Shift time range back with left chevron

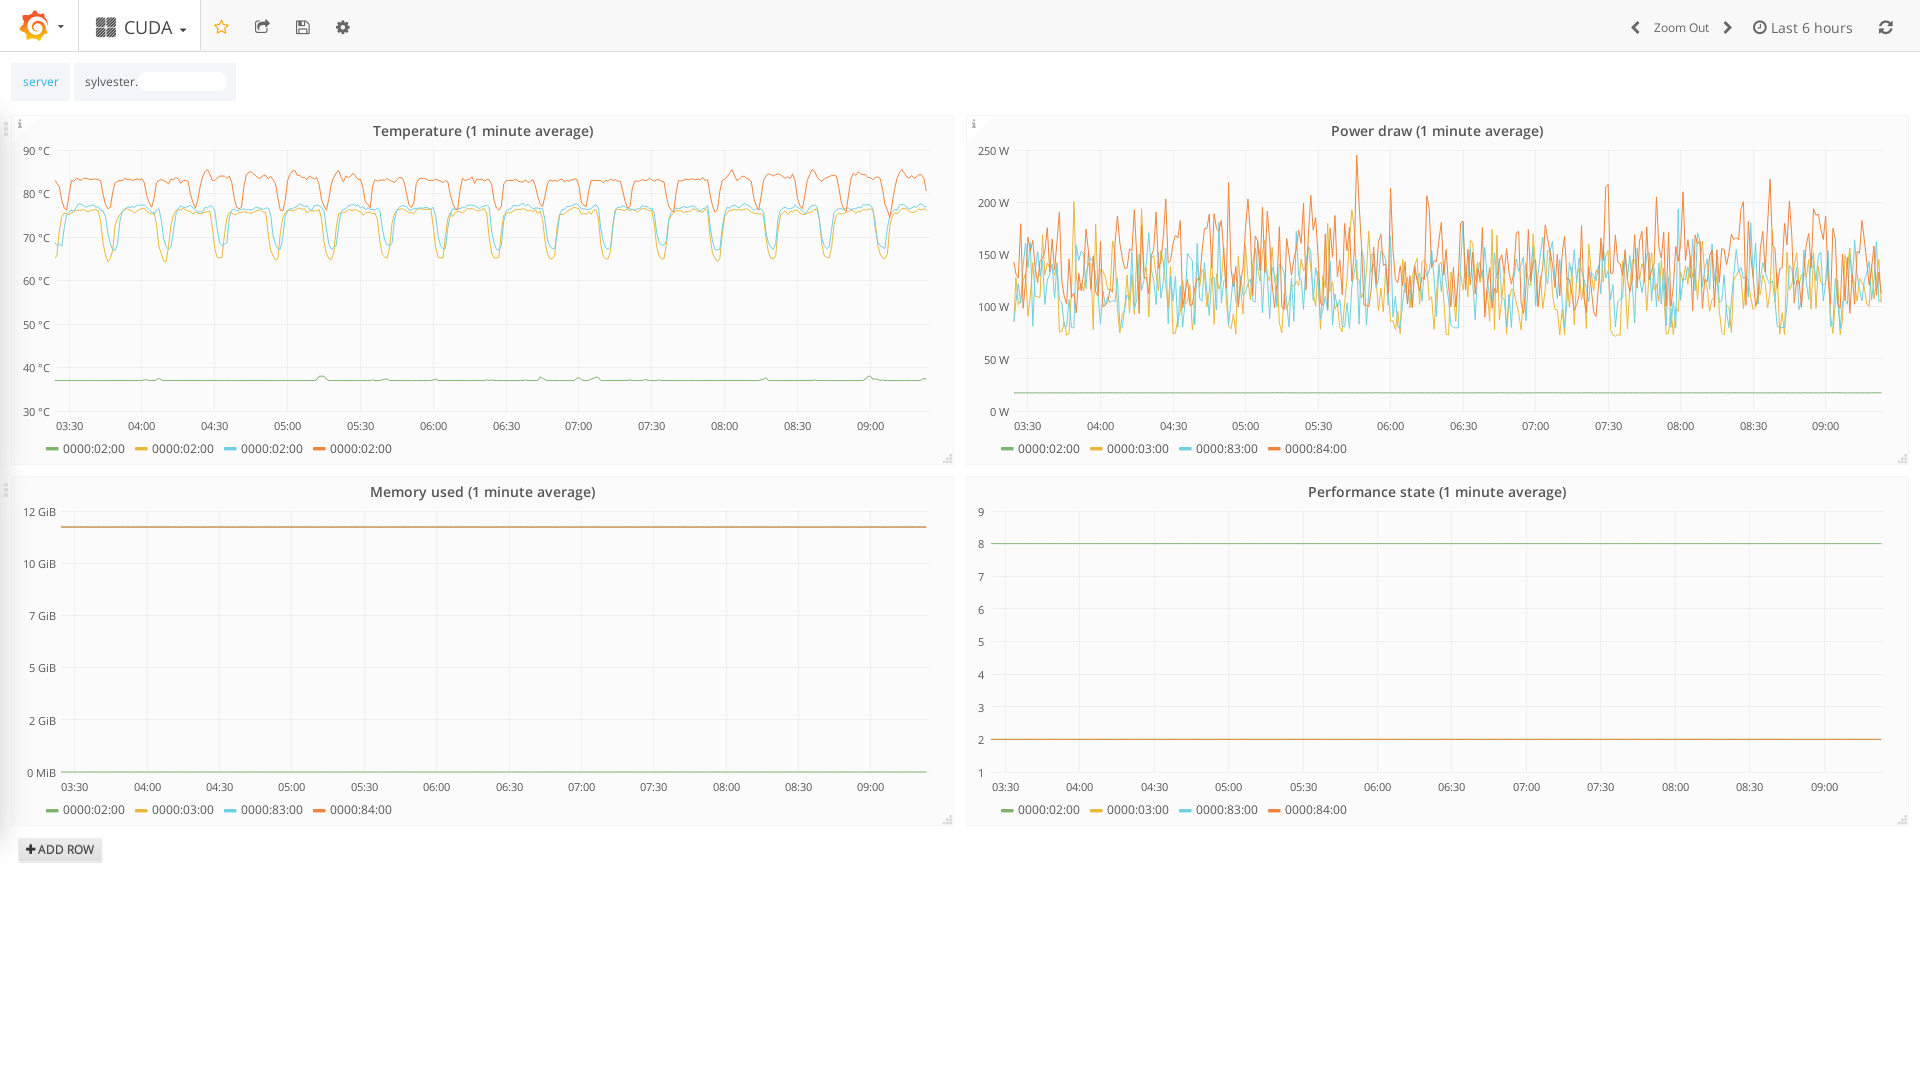(x=1635, y=28)
